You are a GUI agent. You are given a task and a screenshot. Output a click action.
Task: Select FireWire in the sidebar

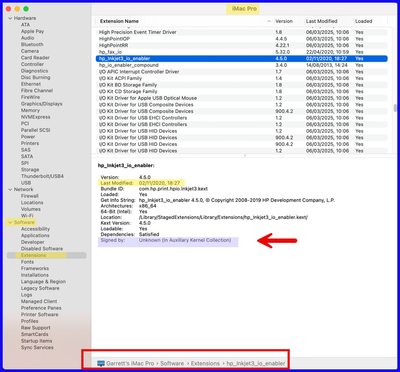pyautogui.click(x=30, y=97)
